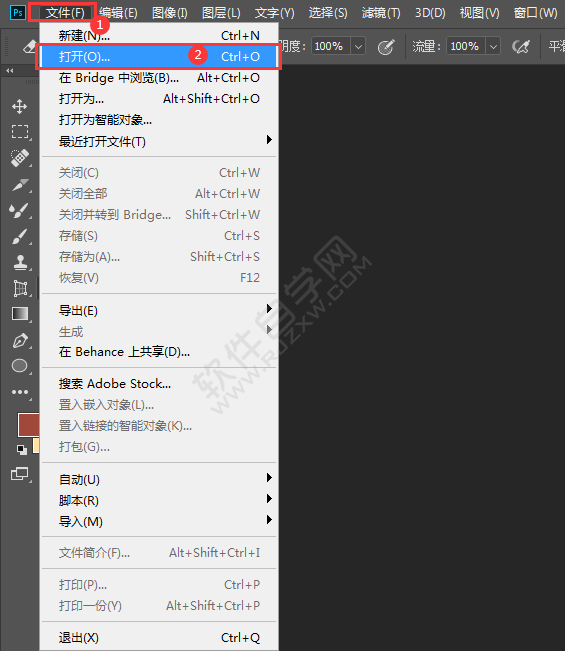Open the opacity 100% dropdown arrow
Viewport: 565px width, 651px height.
[358, 46]
